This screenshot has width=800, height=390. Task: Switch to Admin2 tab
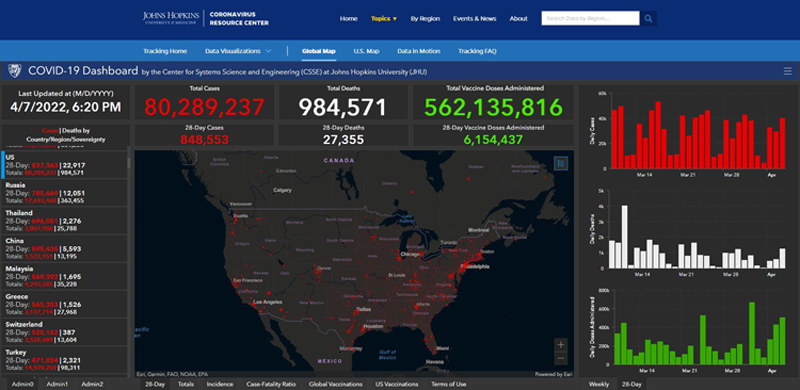pos(92,384)
